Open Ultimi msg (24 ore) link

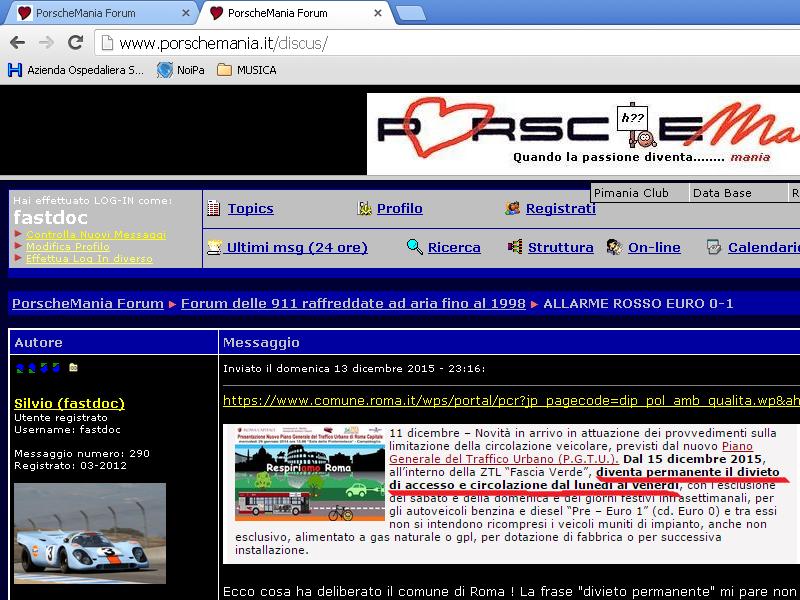(x=297, y=247)
